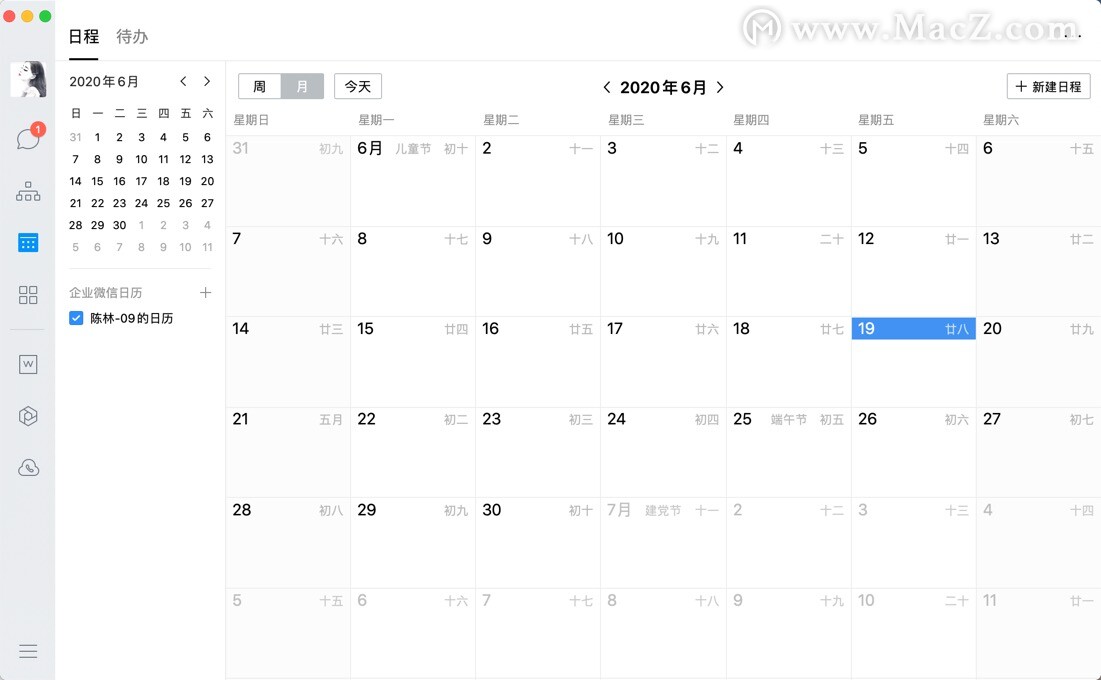Viewport: 1101px width, 680px height.
Task: Select June 21 五月 cell
Action: click(x=288, y=452)
